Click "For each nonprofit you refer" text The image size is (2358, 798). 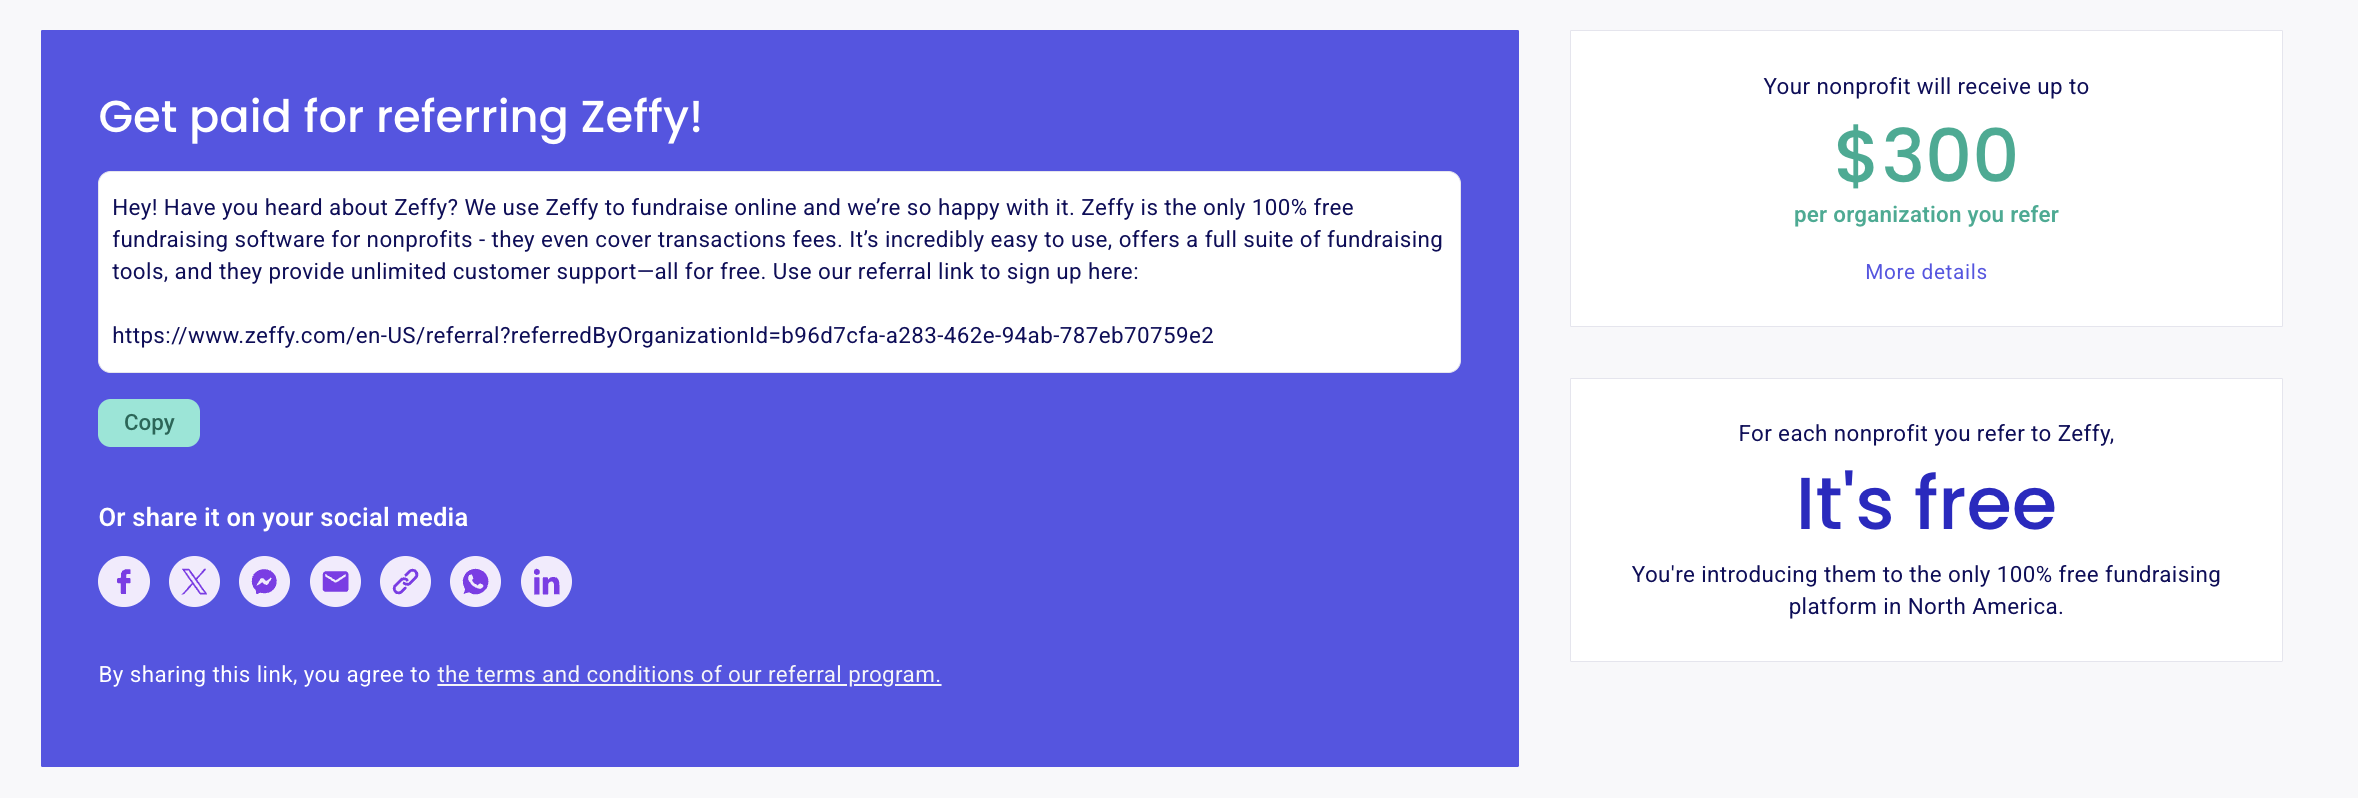[x=1926, y=434]
